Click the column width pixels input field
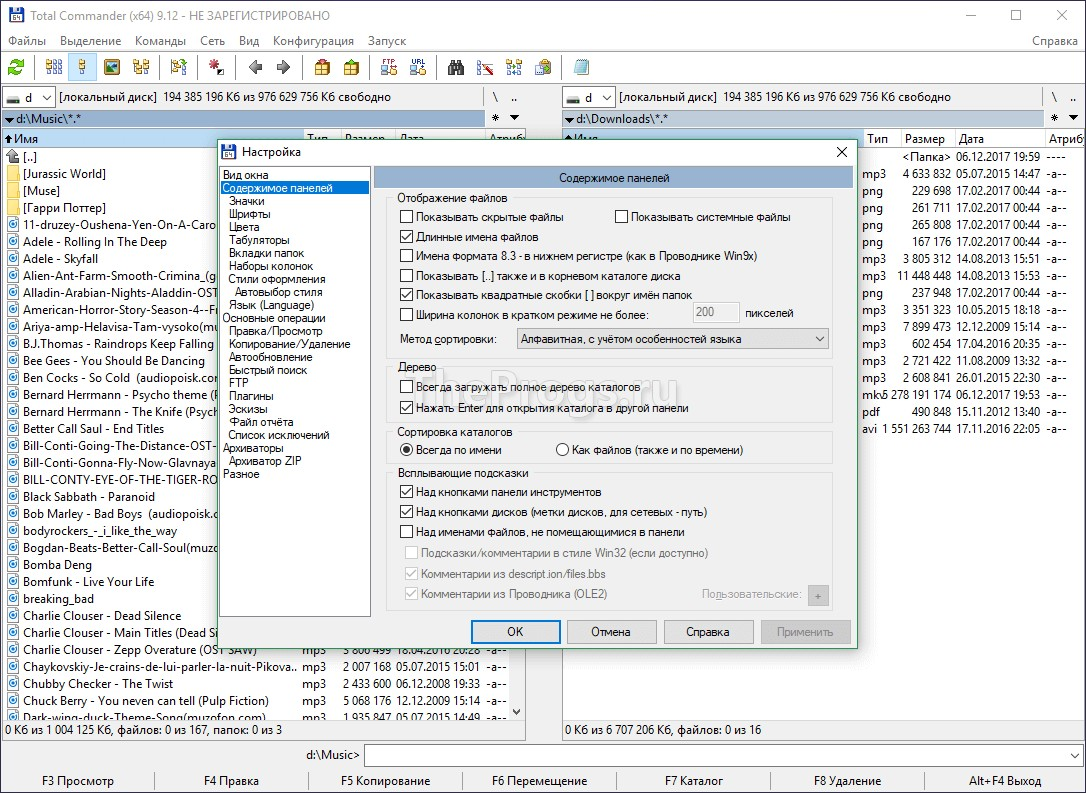1086x793 pixels. tap(716, 313)
